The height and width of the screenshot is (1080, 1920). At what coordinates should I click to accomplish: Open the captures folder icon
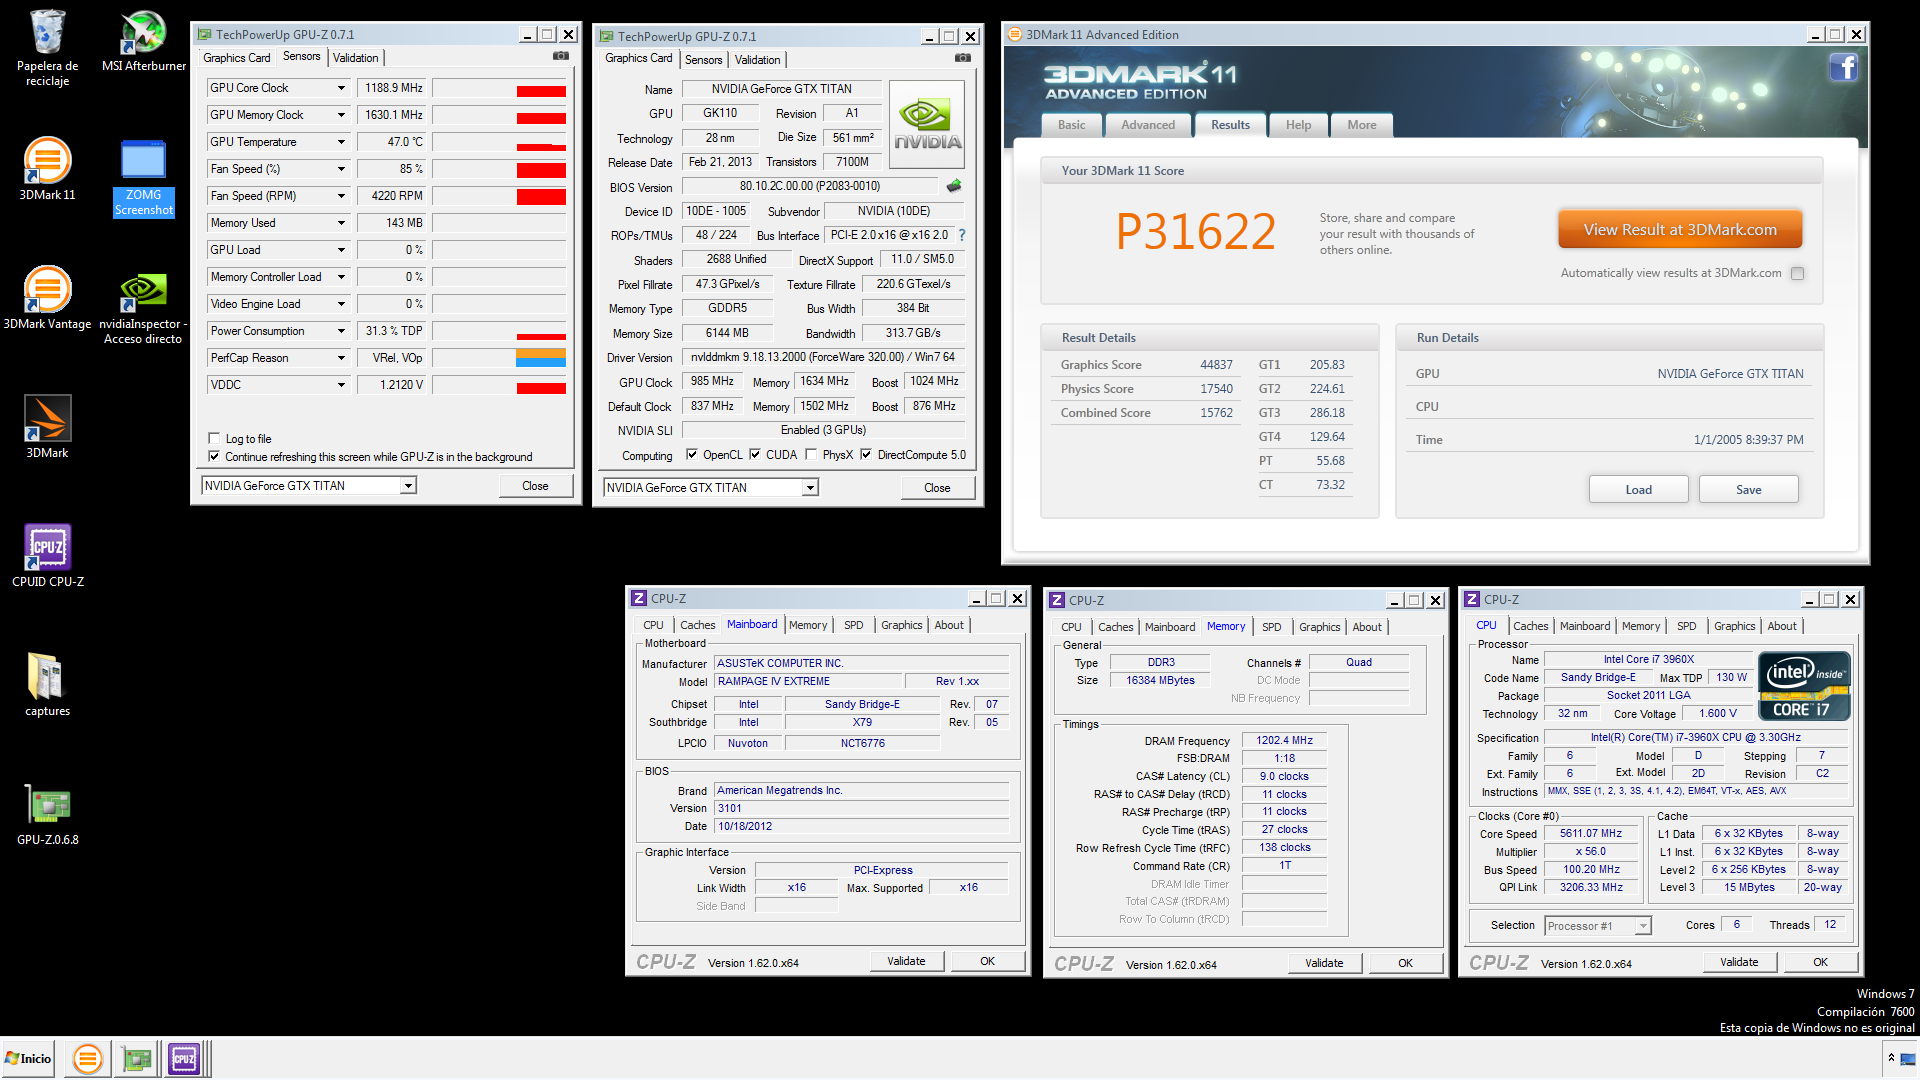tap(47, 685)
